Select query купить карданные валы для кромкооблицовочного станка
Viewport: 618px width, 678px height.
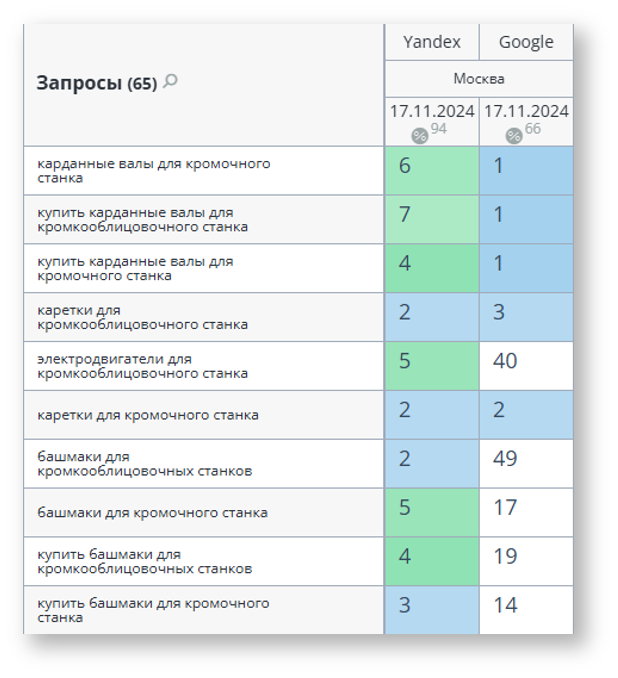coord(142,220)
